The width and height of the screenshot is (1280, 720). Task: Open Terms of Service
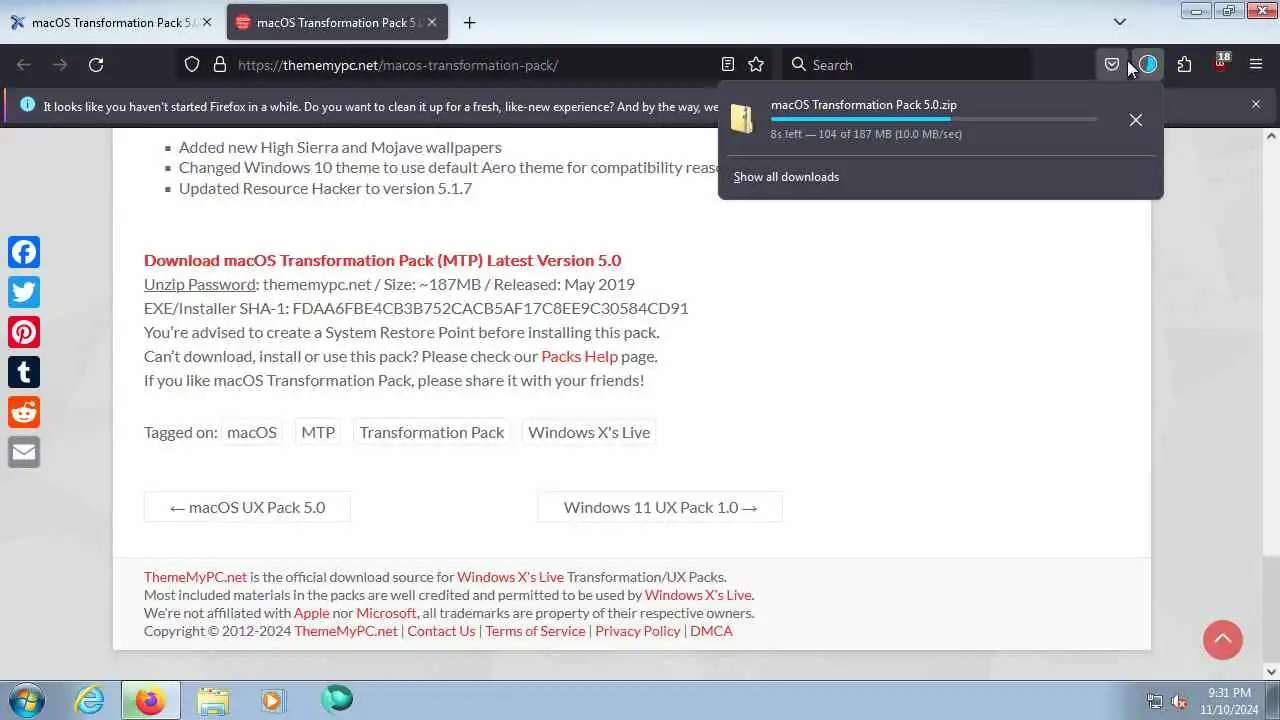pos(535,631)
